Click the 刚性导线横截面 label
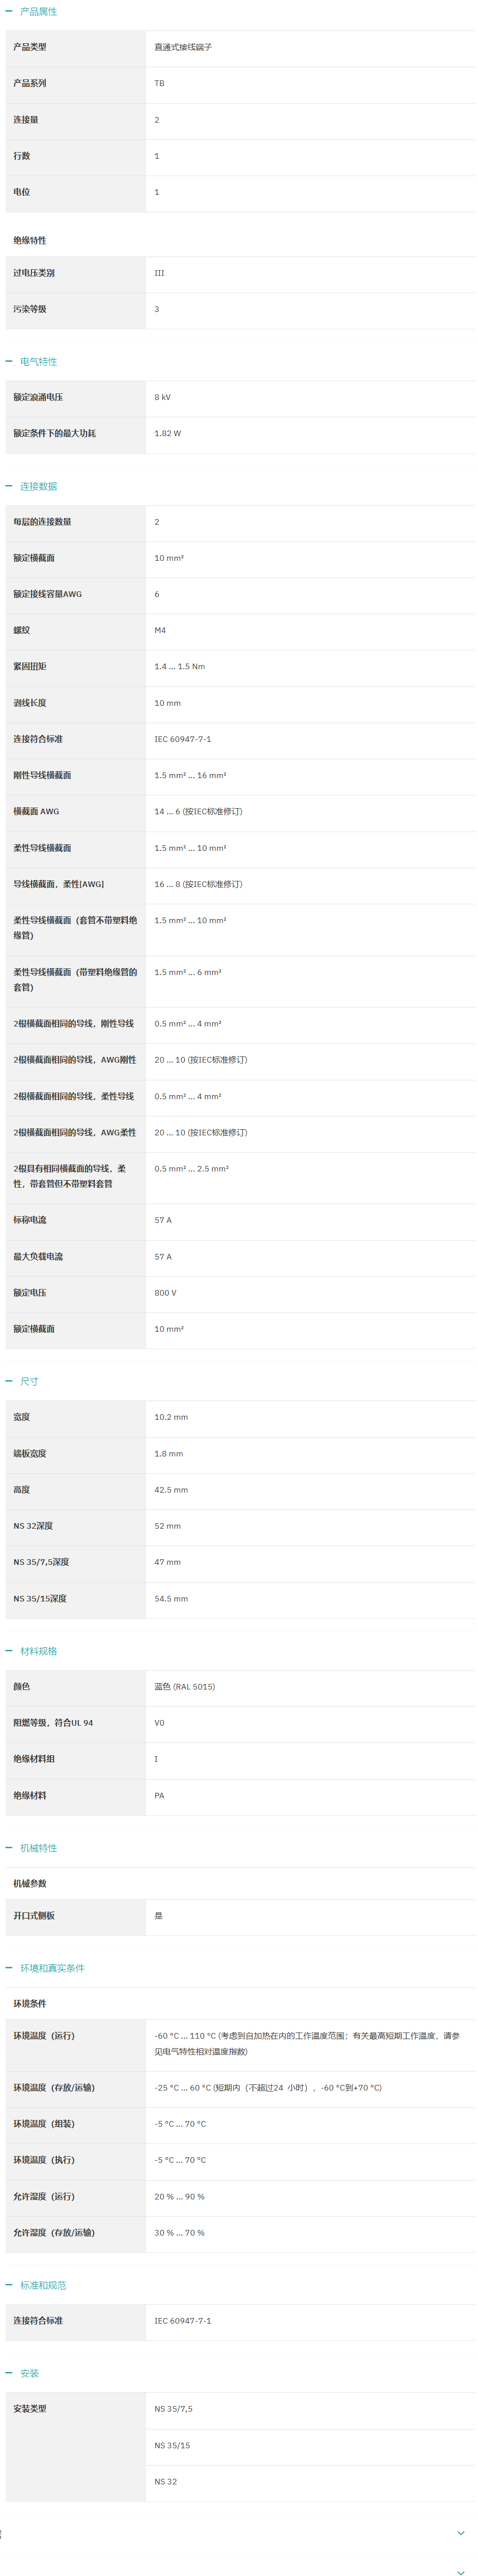 tap(42, 775)
